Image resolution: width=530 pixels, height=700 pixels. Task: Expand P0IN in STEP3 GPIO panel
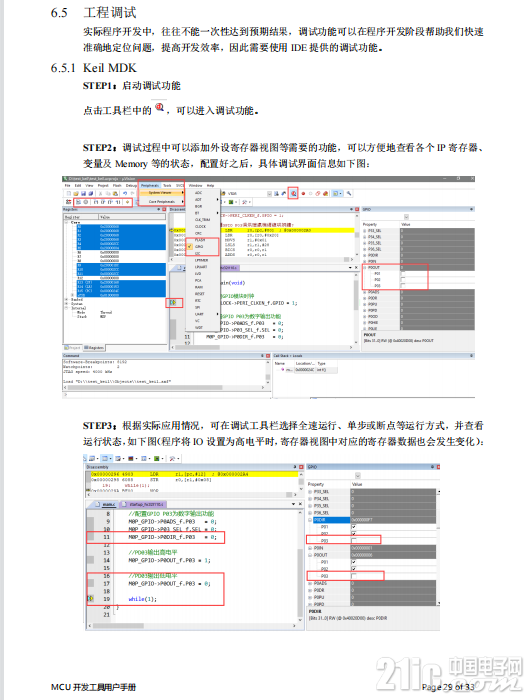click(310, 548)
